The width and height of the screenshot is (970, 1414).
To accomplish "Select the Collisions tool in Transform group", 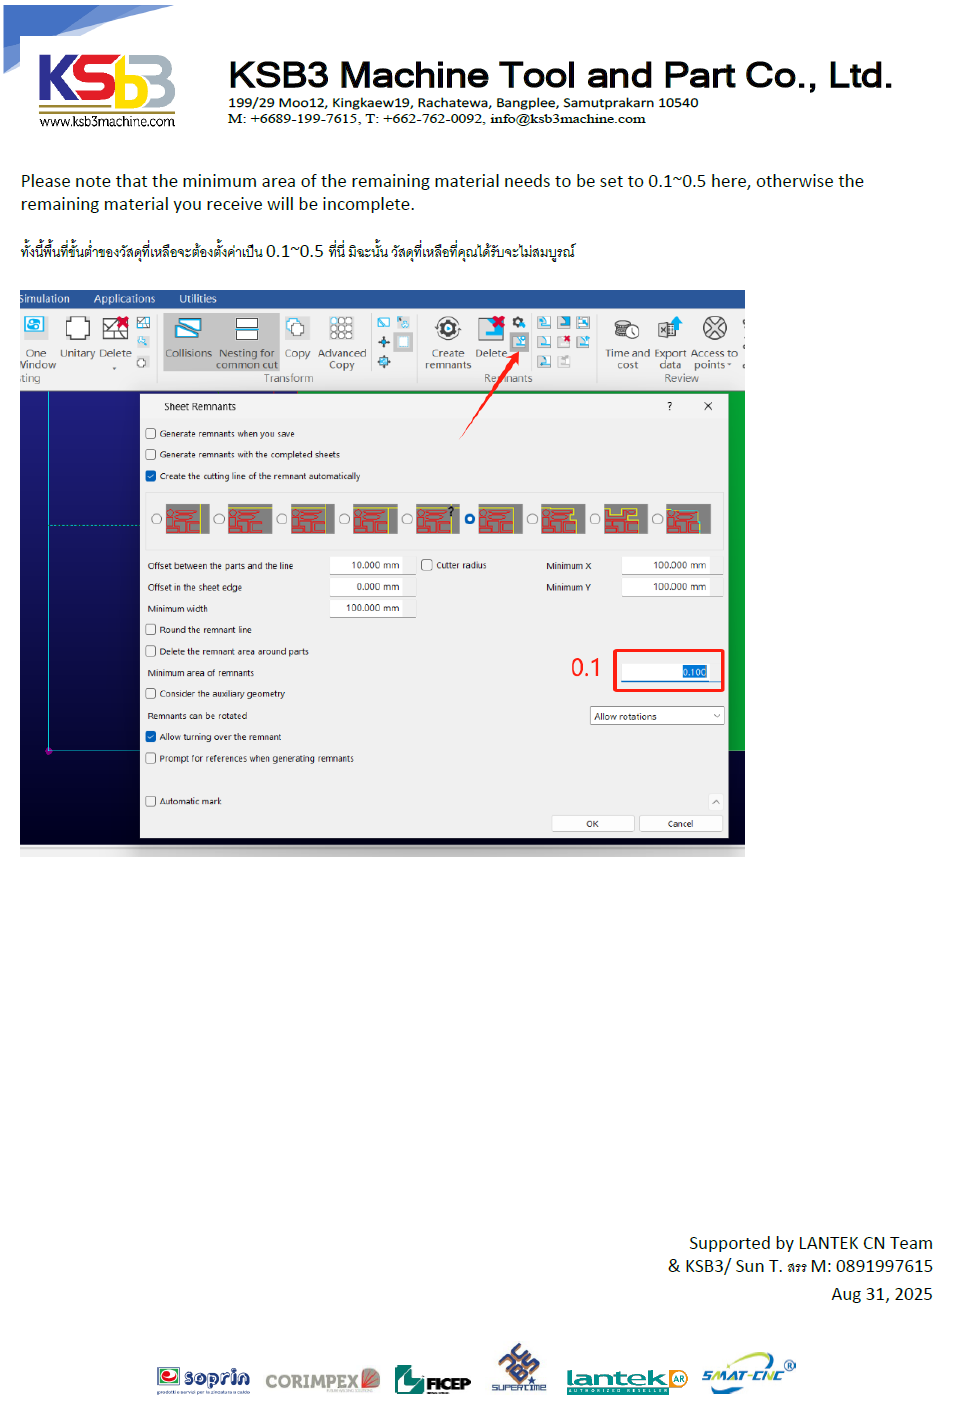I will point(188,329).
